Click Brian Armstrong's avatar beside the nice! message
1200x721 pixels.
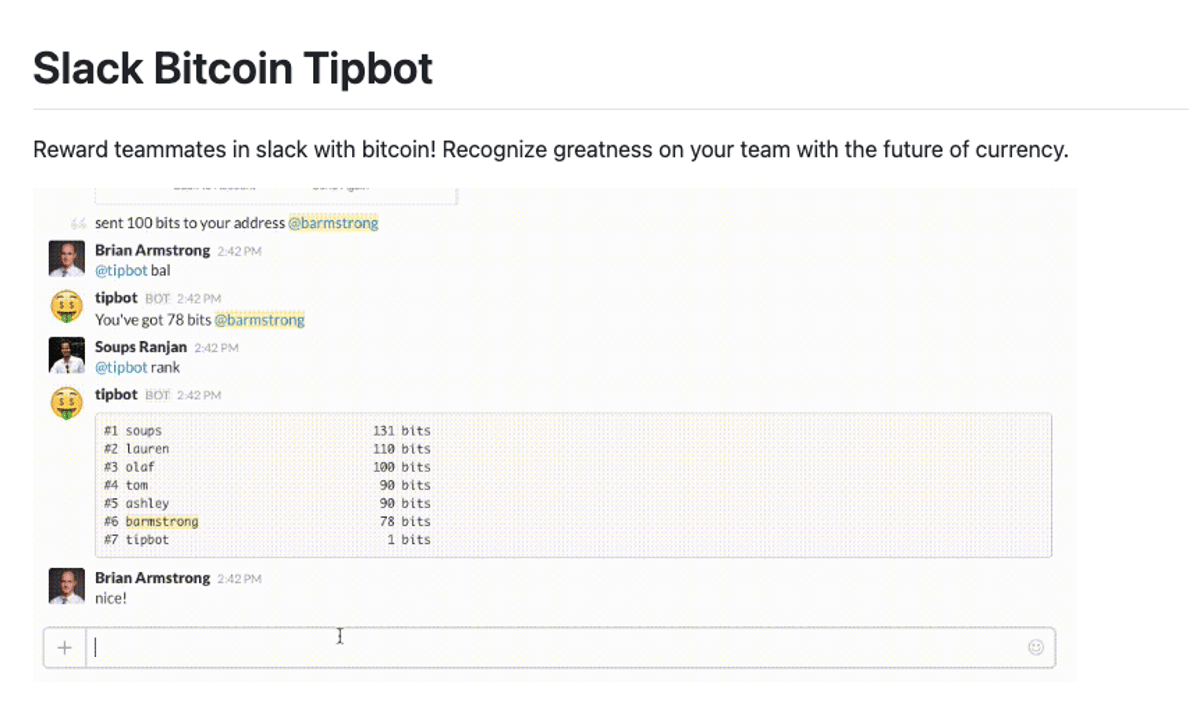pyautogui.click(x=66, y=586)
